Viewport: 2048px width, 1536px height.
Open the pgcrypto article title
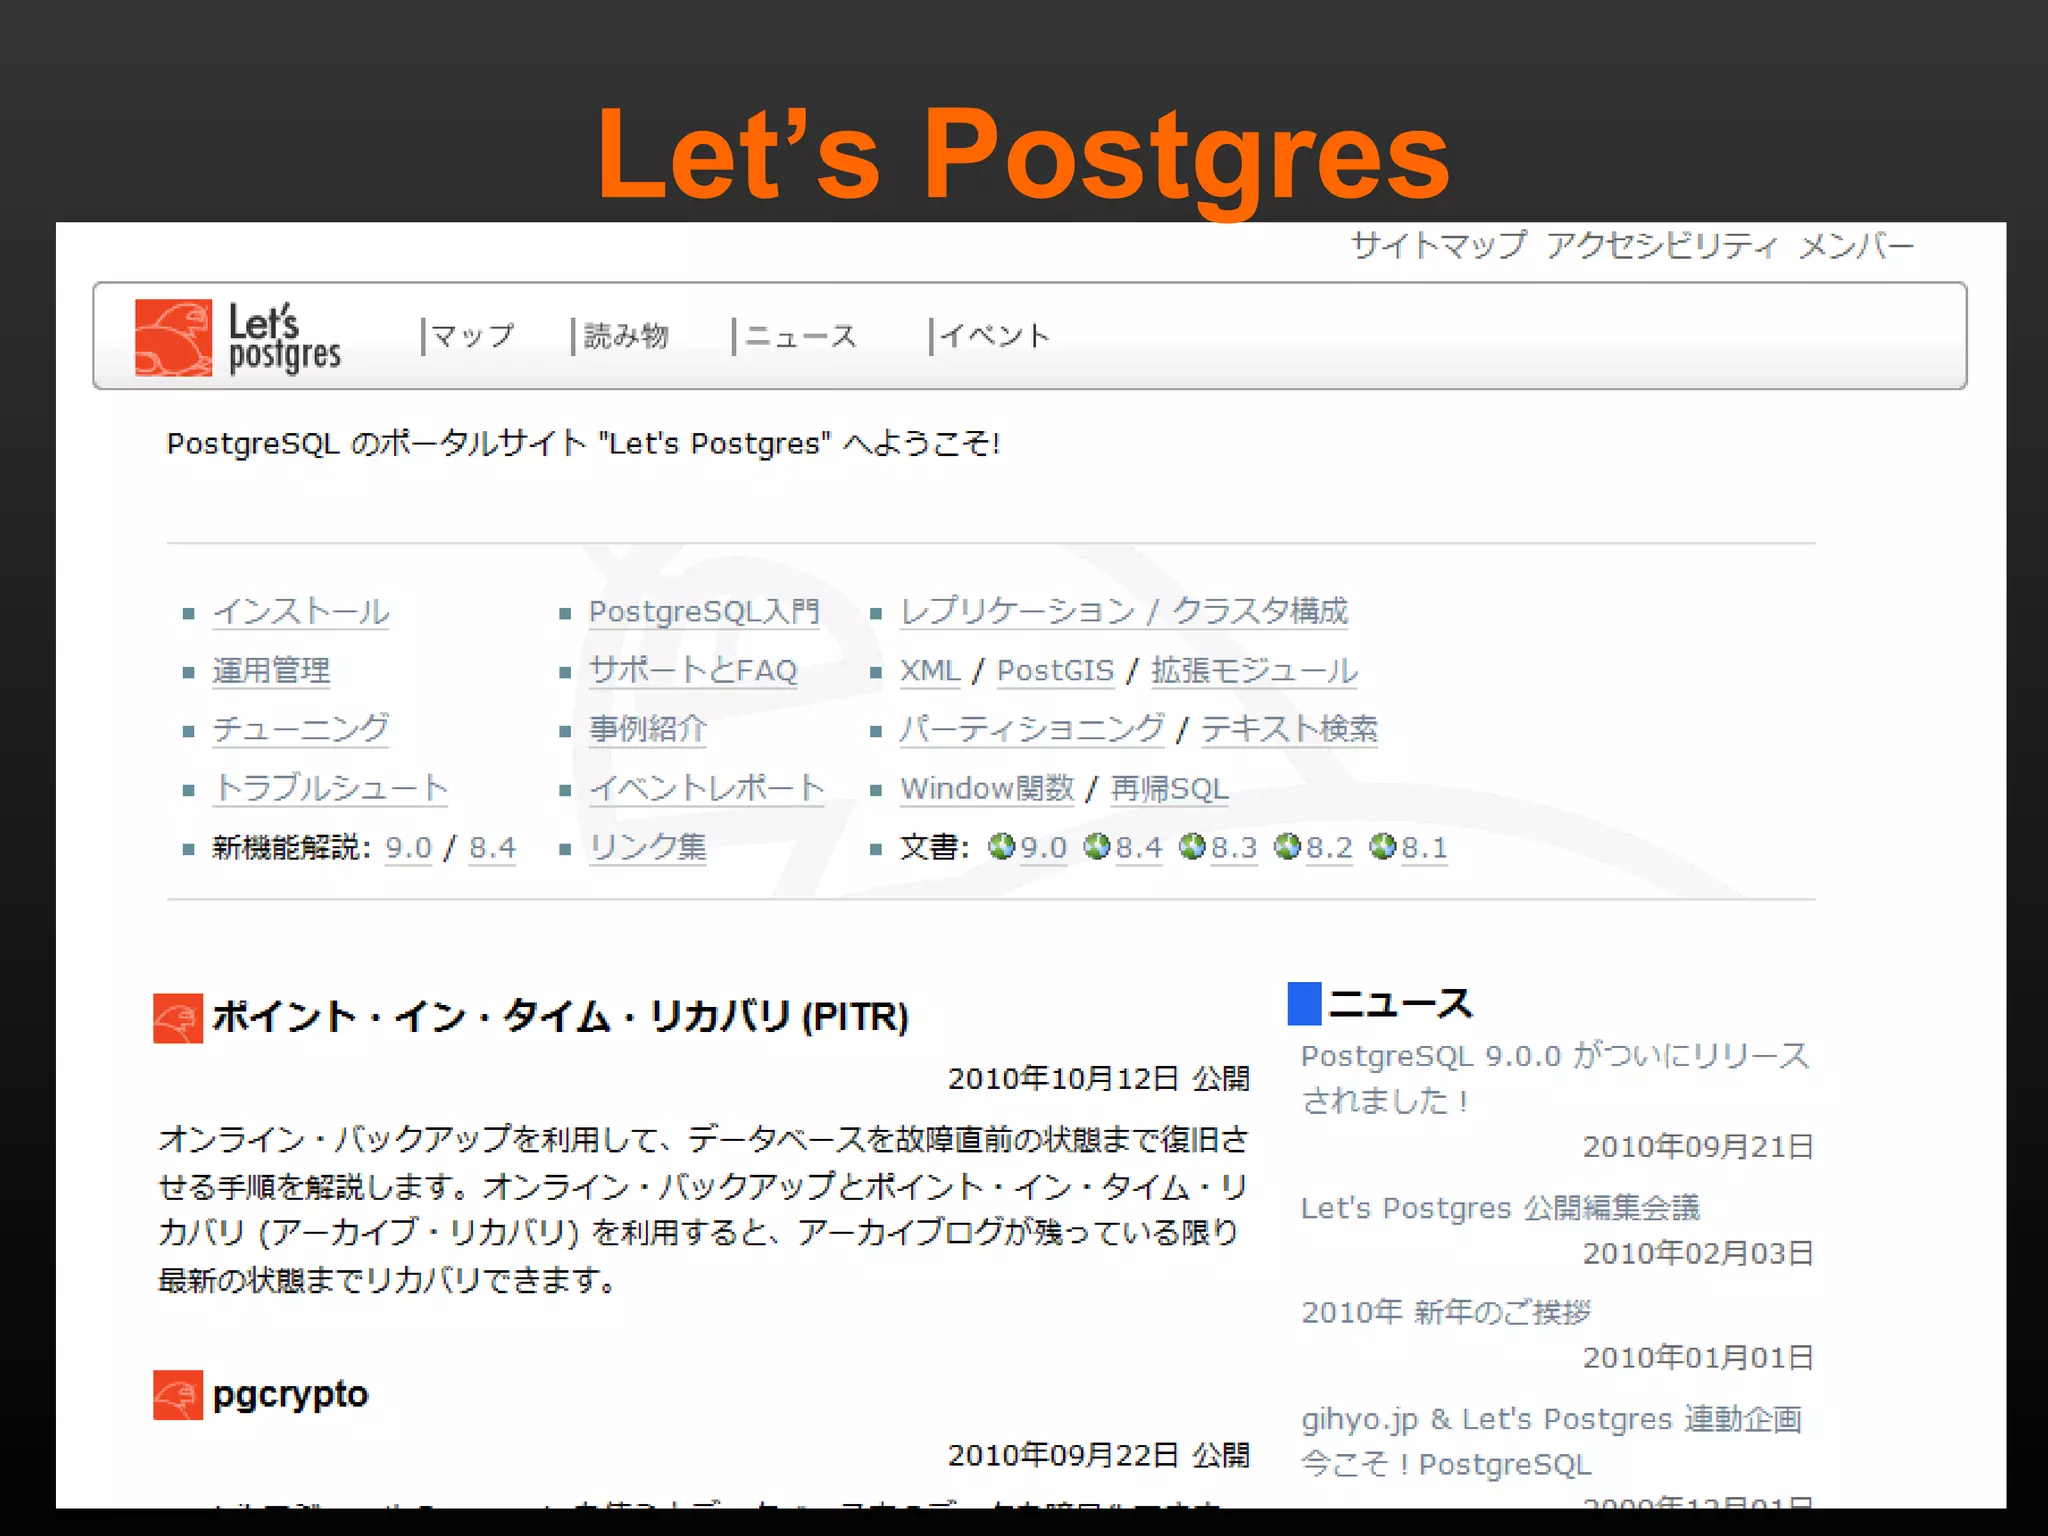point(290,1395)
